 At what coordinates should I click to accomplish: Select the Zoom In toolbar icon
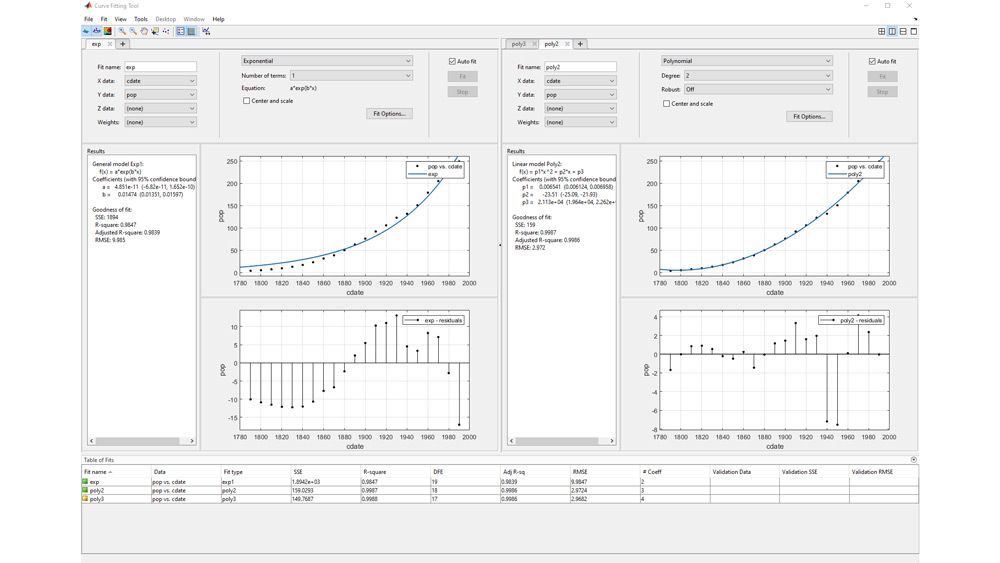tap(122, 31)
